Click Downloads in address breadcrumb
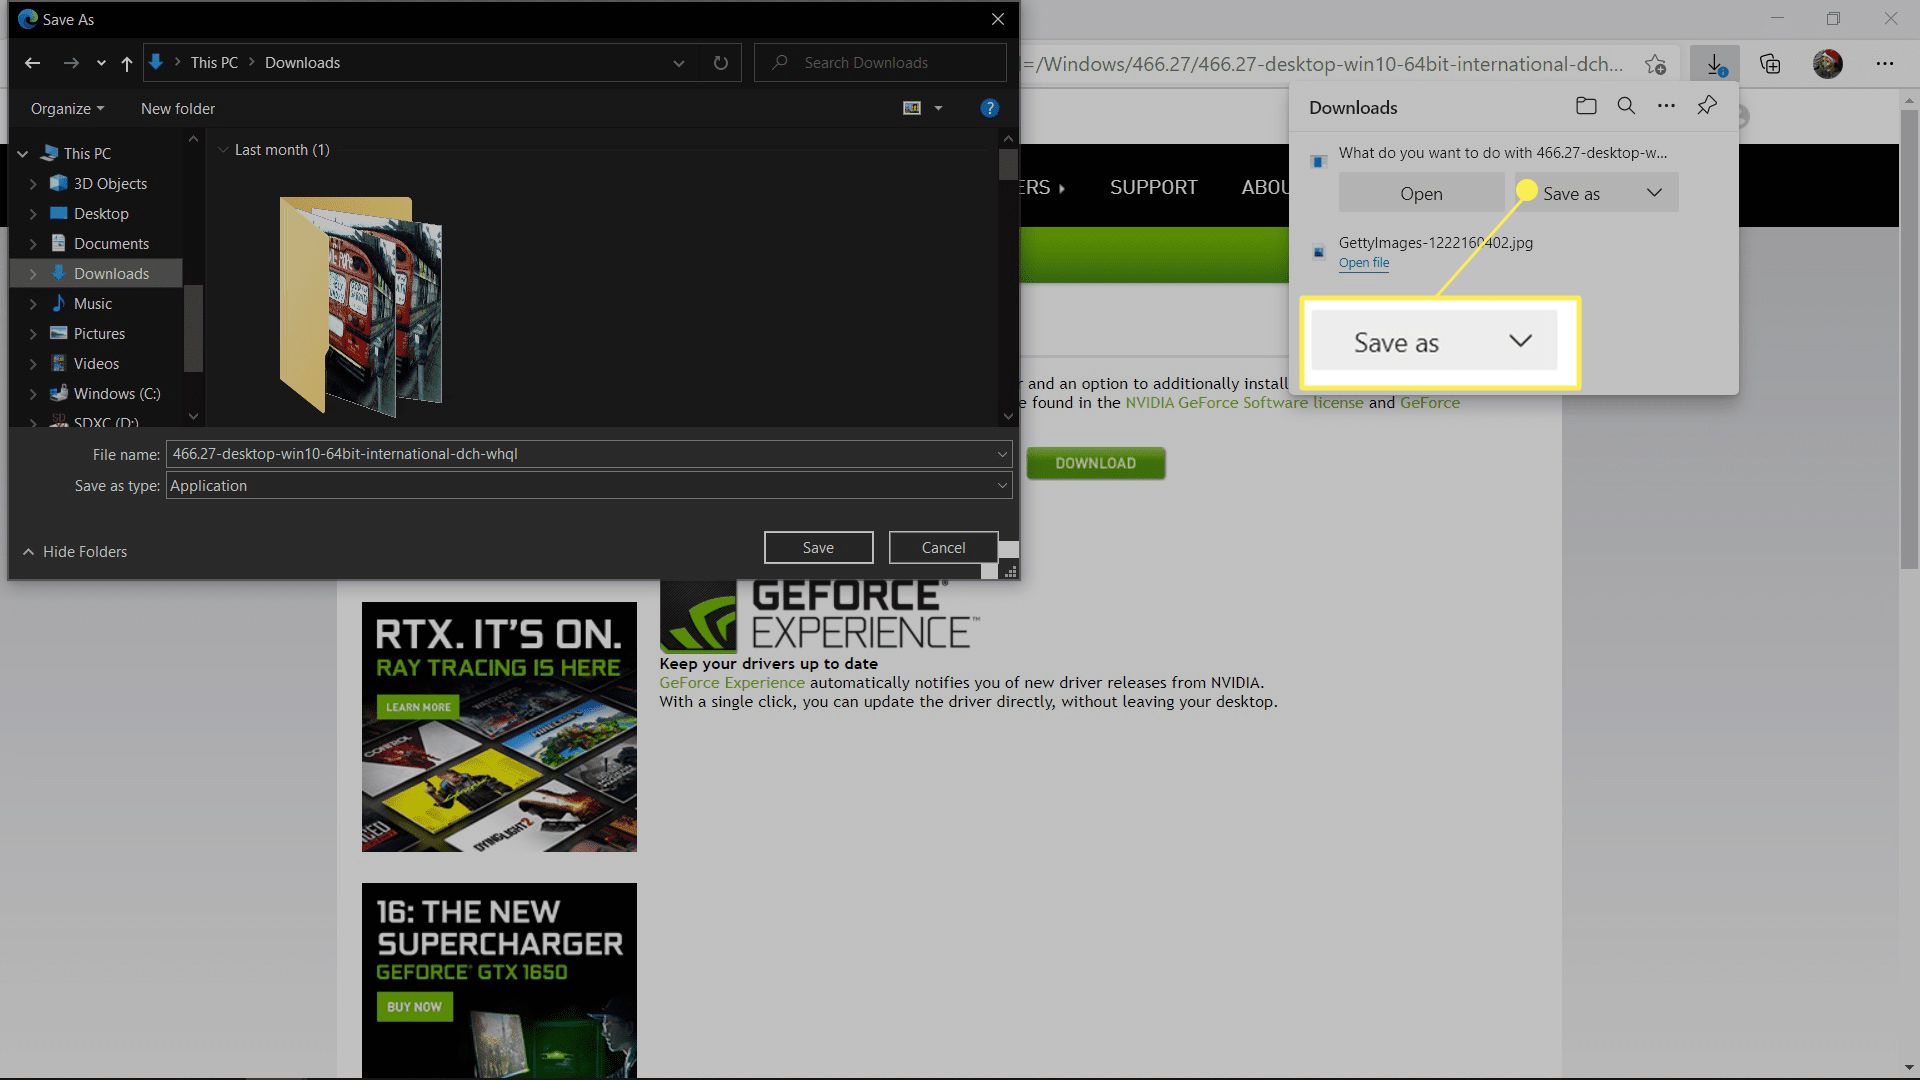Screen dimensions: 1920x1080 pos(302,63)
